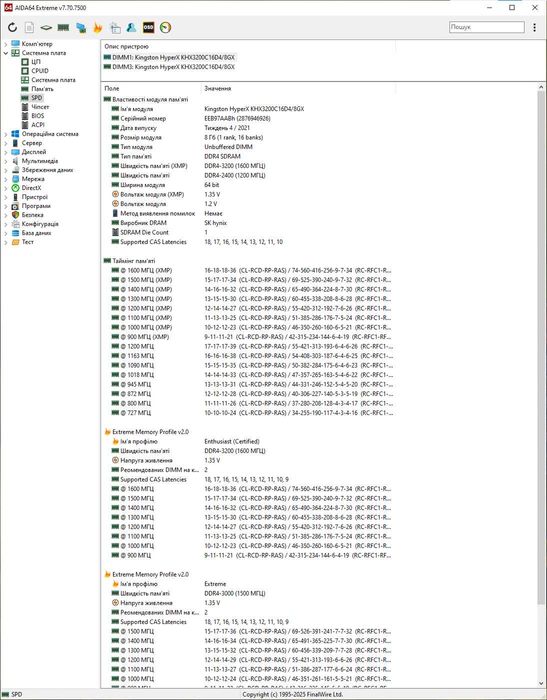Viewport: 547px width, 700px height.
Task: Click the Unbuffered DIMM value
Action: tap(228, 147)
